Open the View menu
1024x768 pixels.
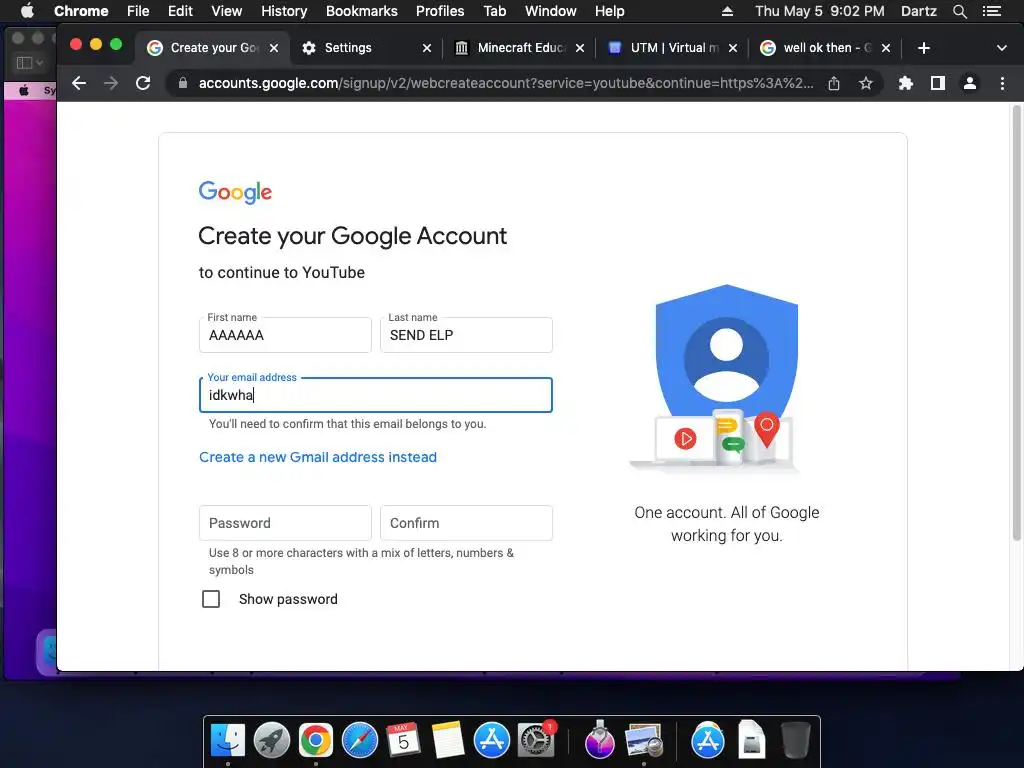click(227, 11)
